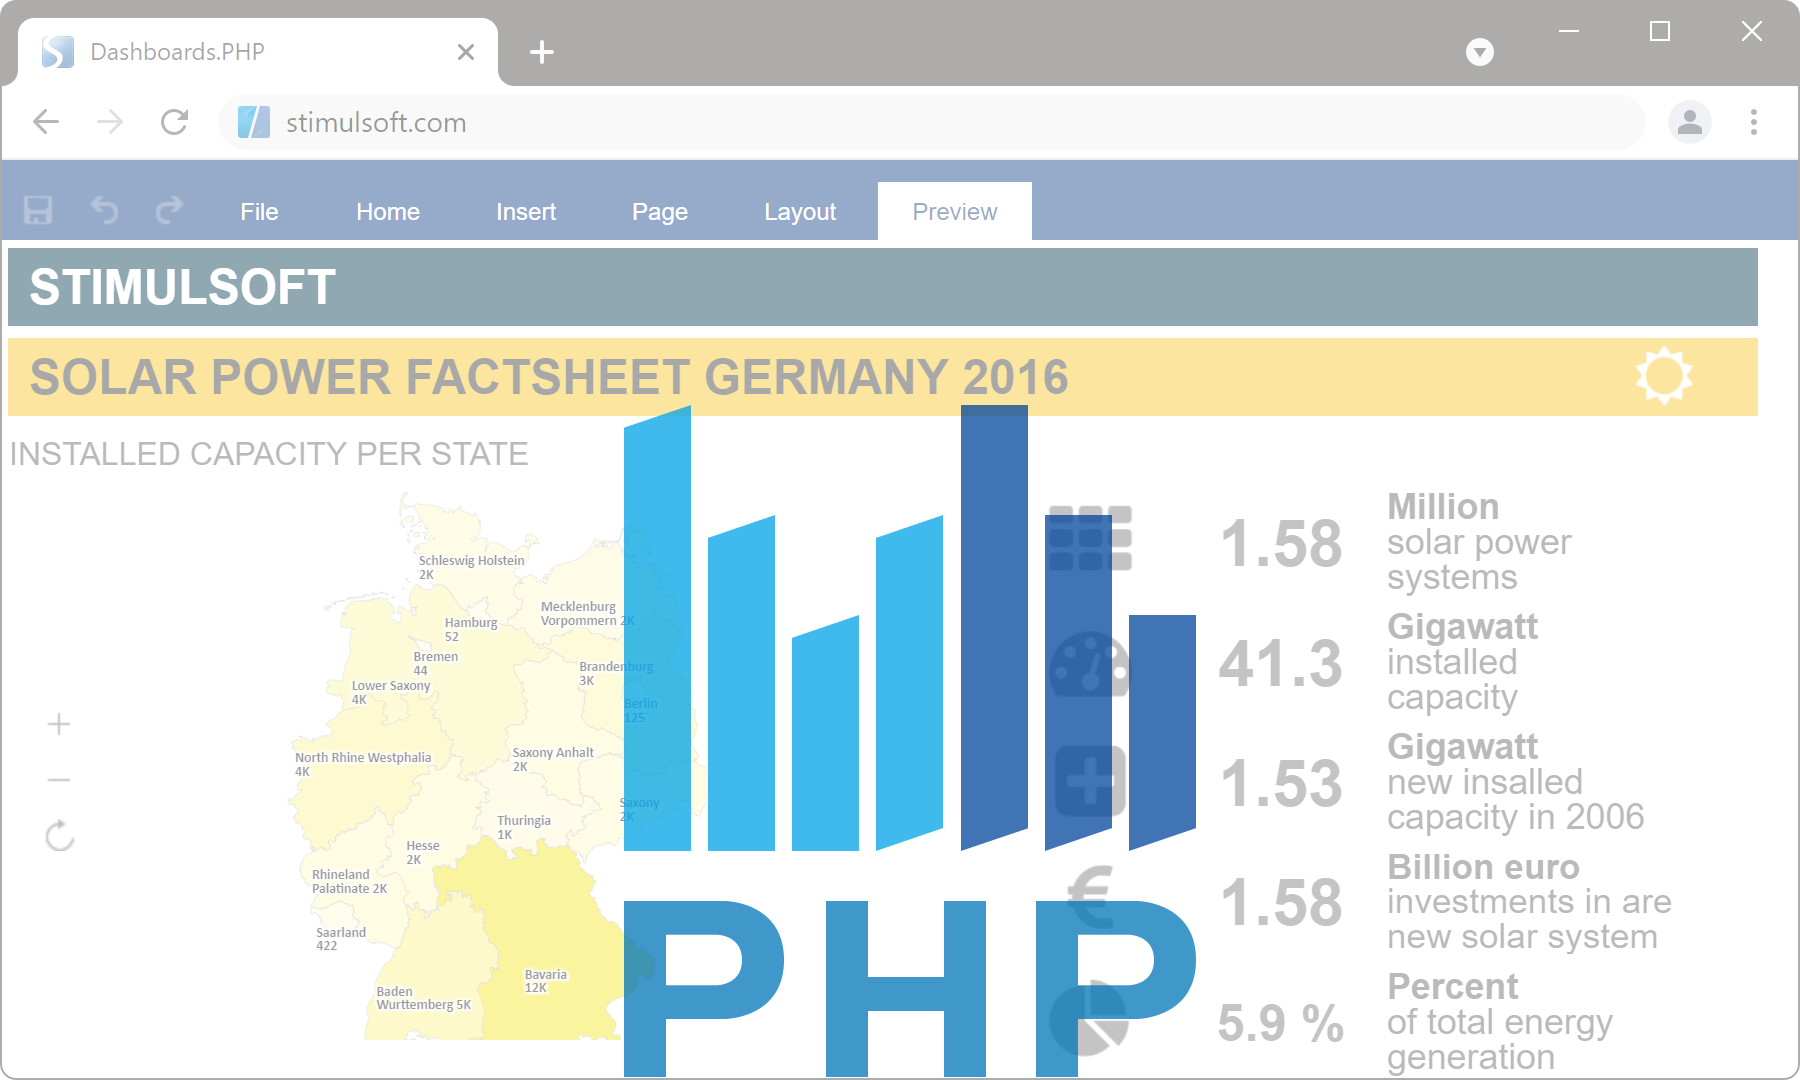Click the Save icon in the ribbon
The width and height of the screenshot is (1800, 1080).
tap(38, 210)
